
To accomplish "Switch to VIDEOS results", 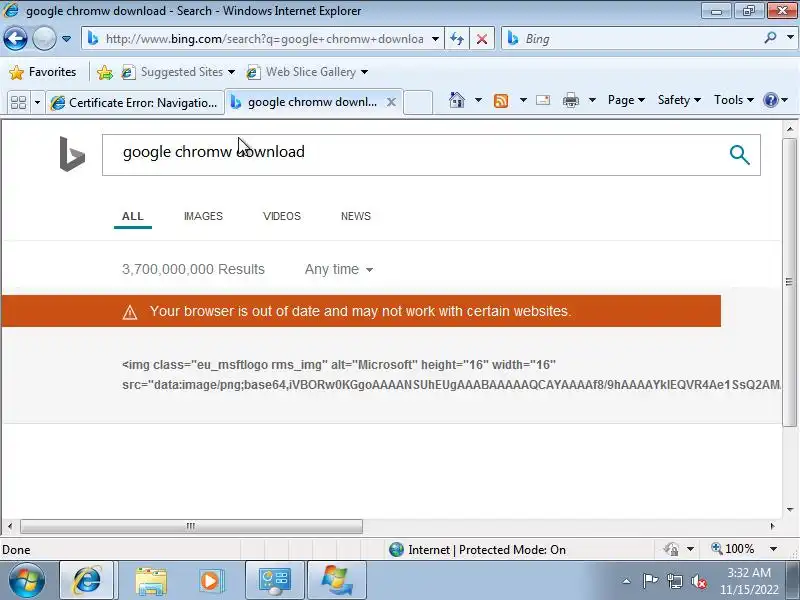I will (282, 216).
